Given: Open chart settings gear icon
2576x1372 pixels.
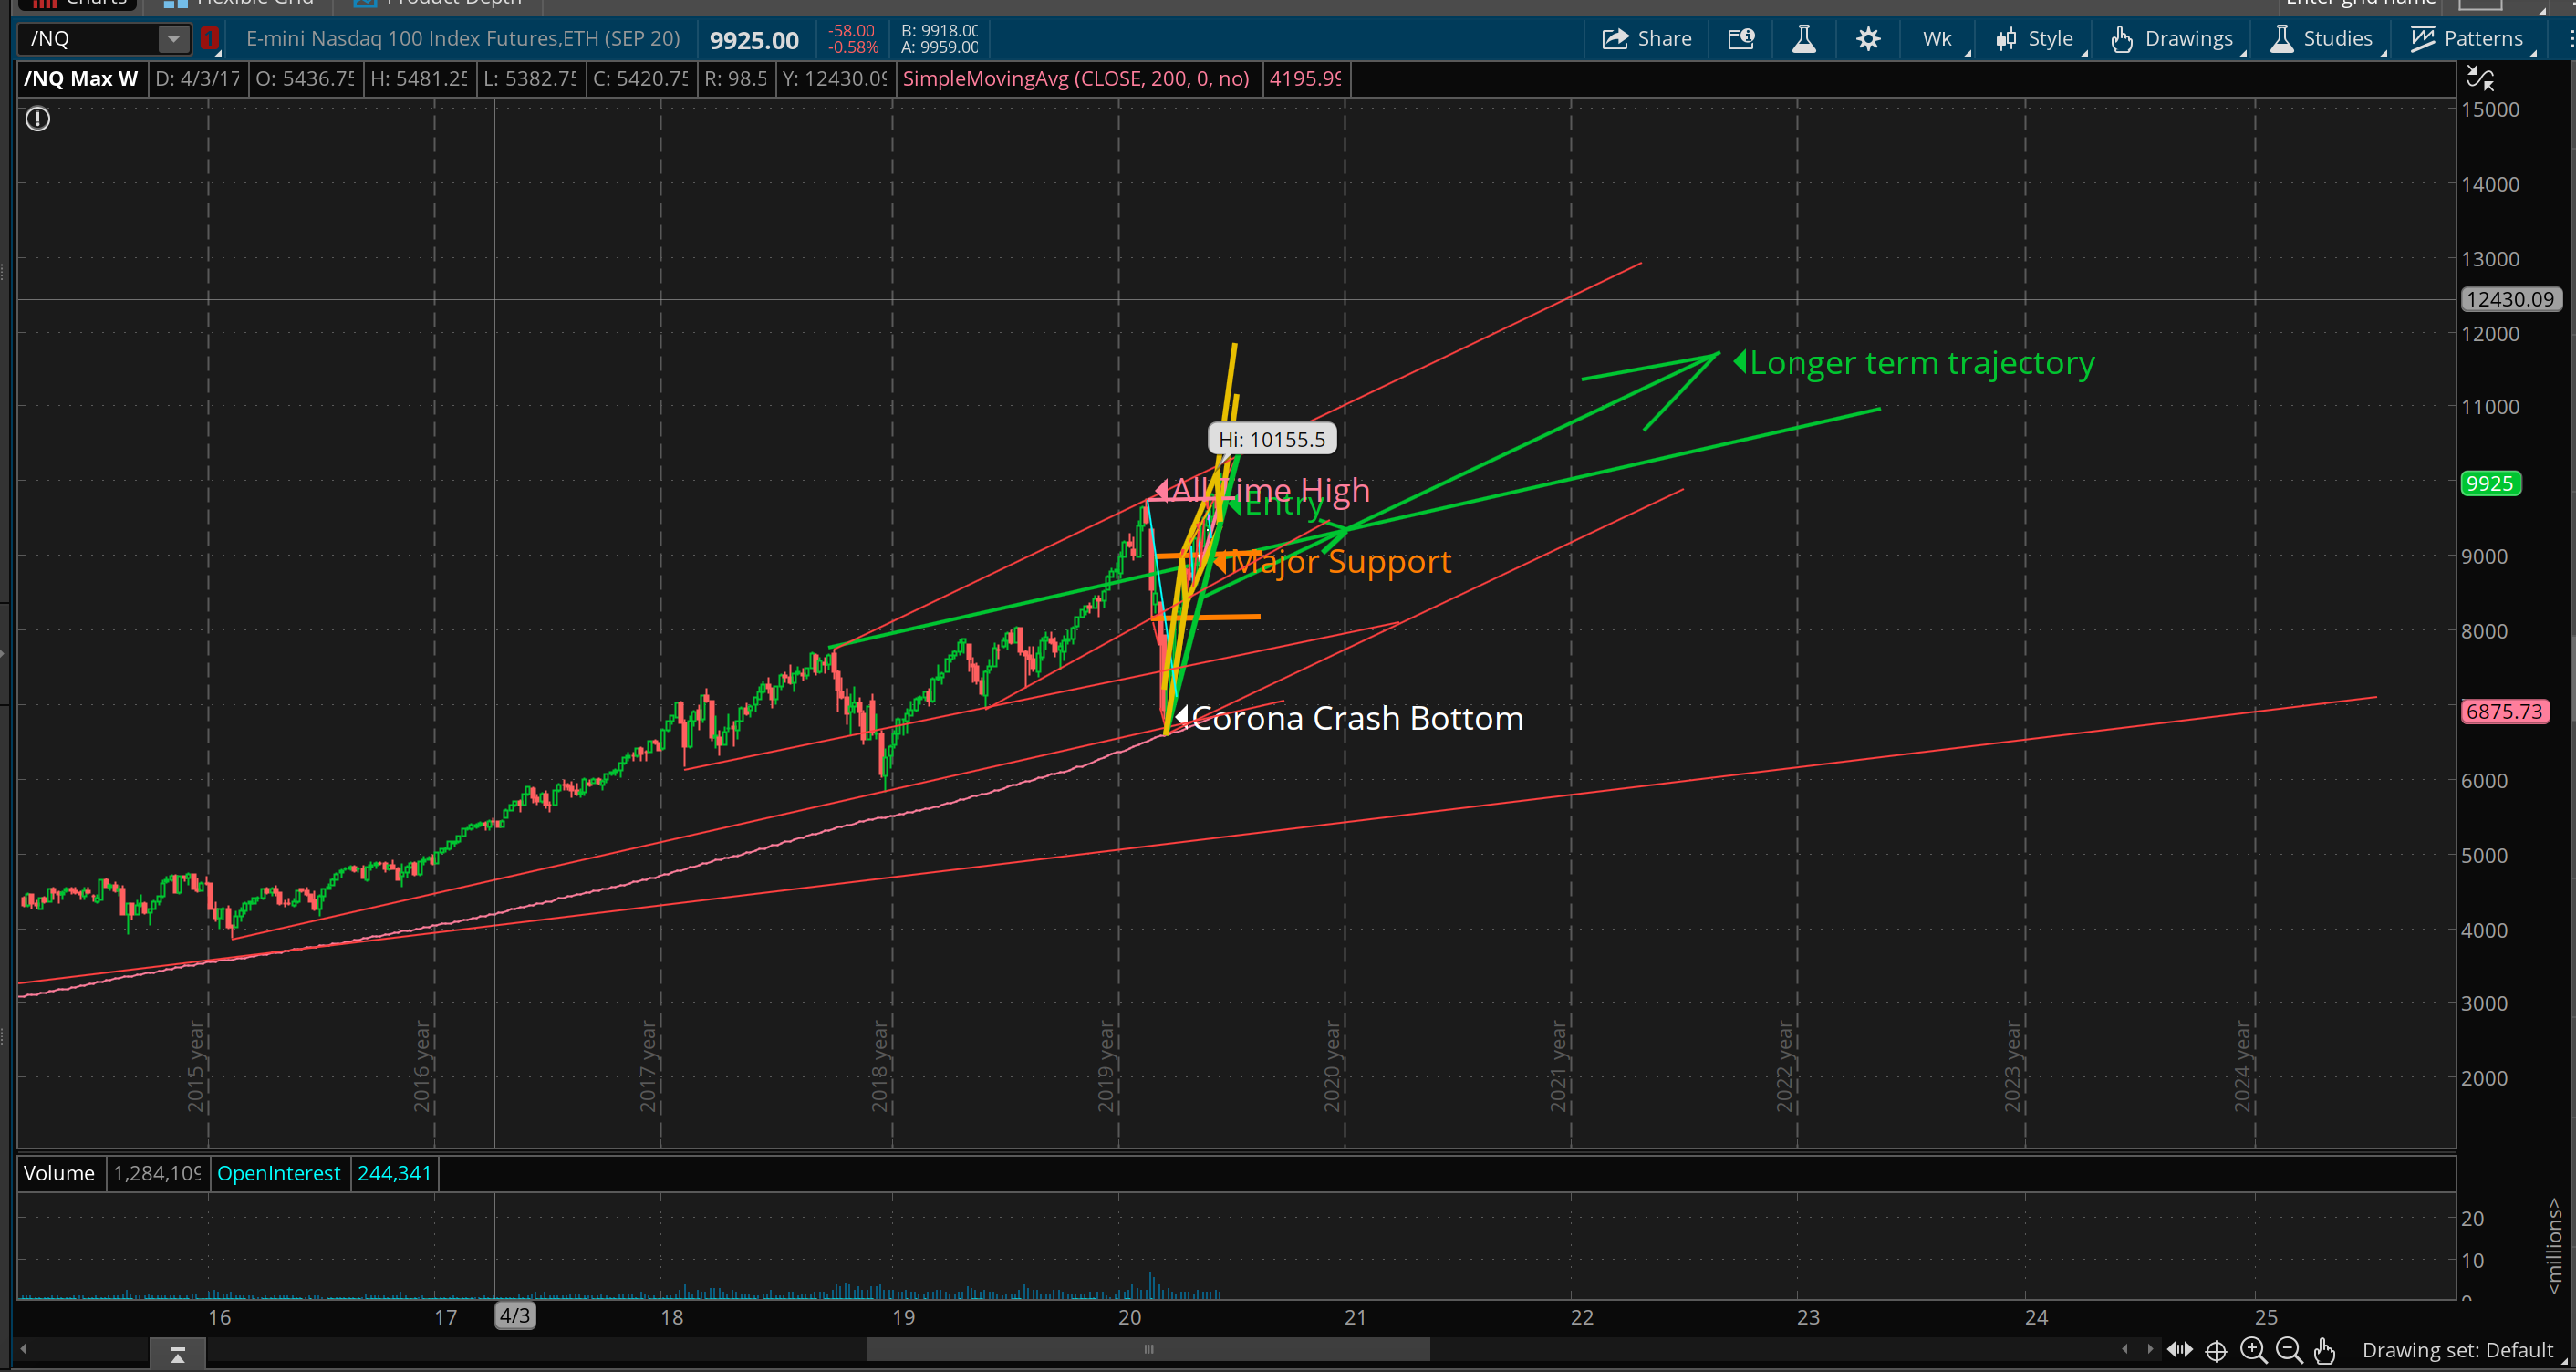Looking at the screenshot, I should pos(1867,39).
